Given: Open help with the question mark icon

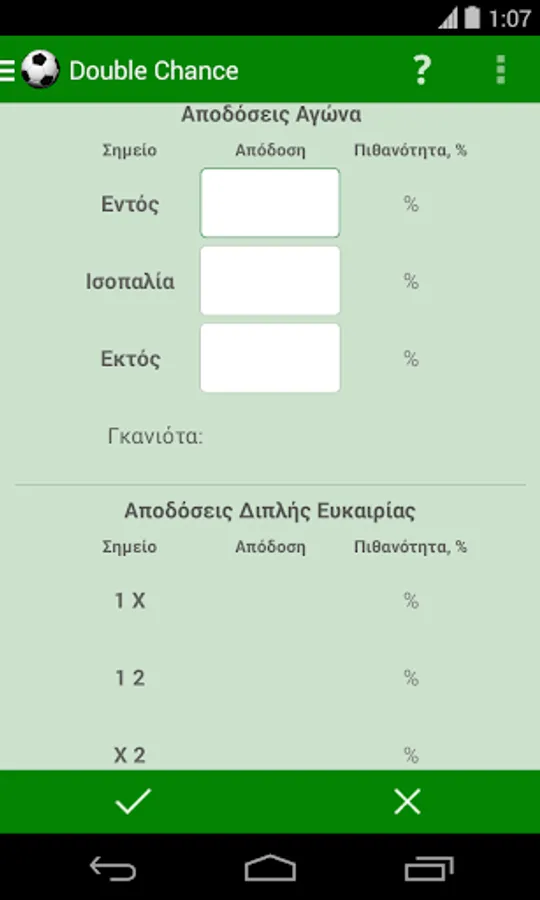Looking at the screenshot, I should click(422, 70).
